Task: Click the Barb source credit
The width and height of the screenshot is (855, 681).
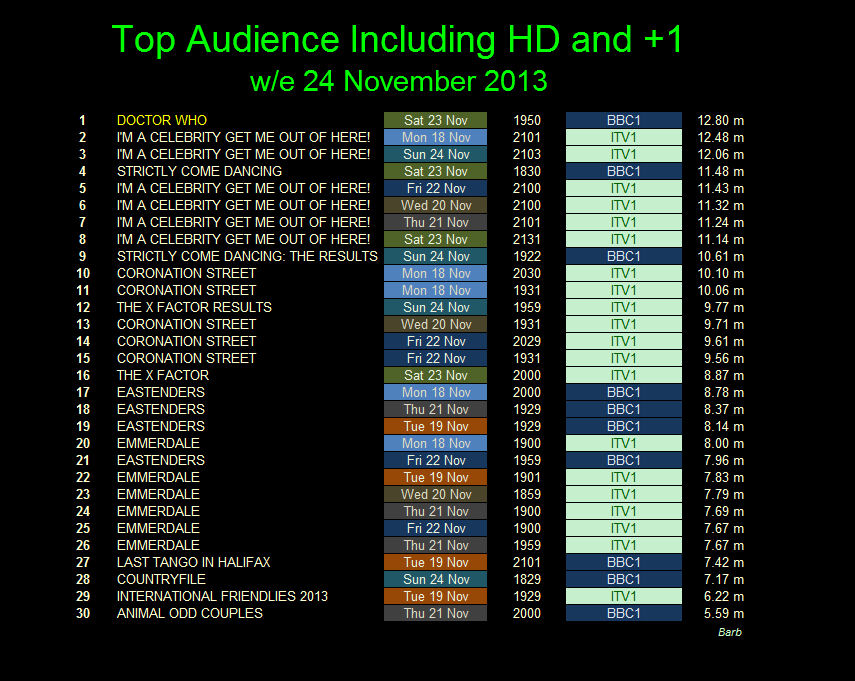Action: tap(730, 632)
